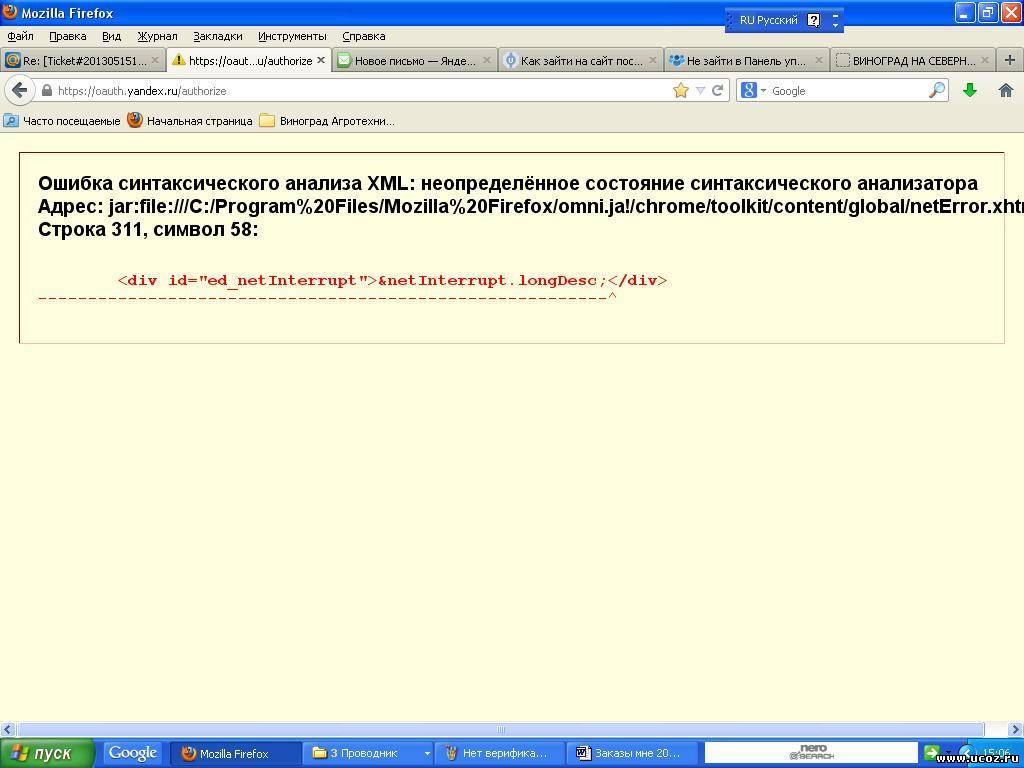Viewport: 1024px width, 768px height.
Task: Expand the Проводник taskbar group
Action: tap(427, 753)
